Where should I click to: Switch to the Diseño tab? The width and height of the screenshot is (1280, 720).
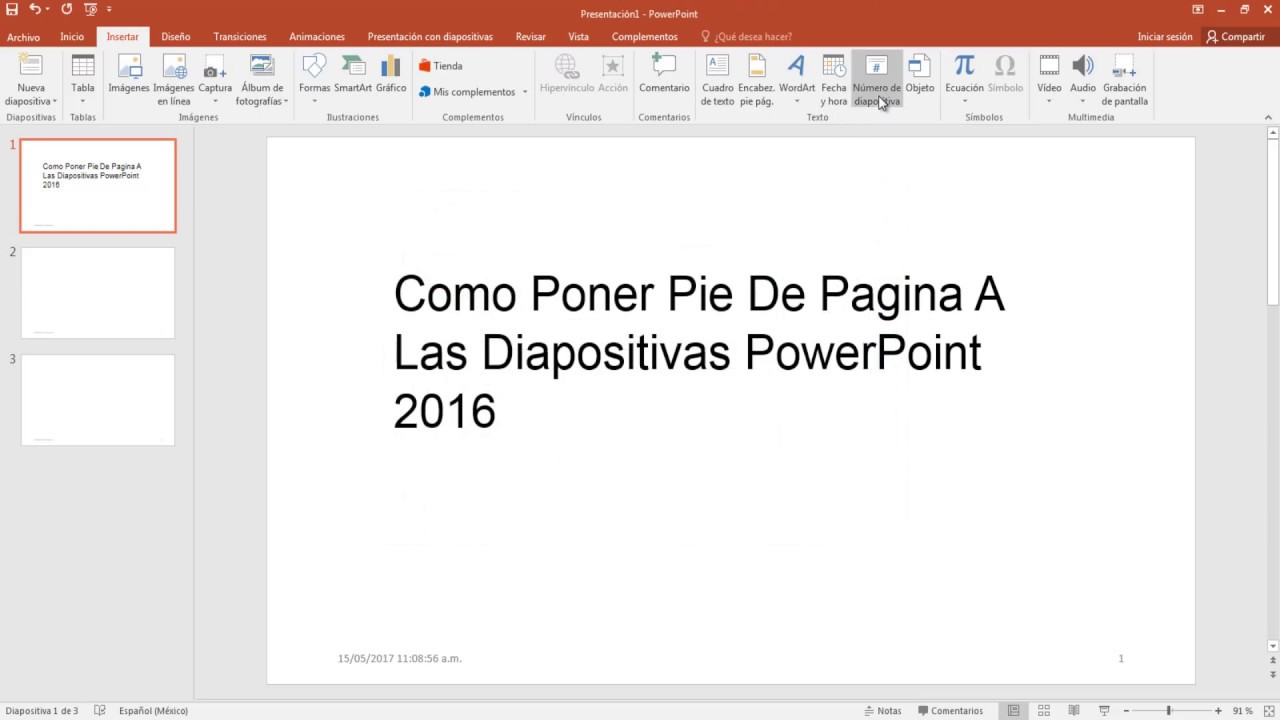(176, 37)
